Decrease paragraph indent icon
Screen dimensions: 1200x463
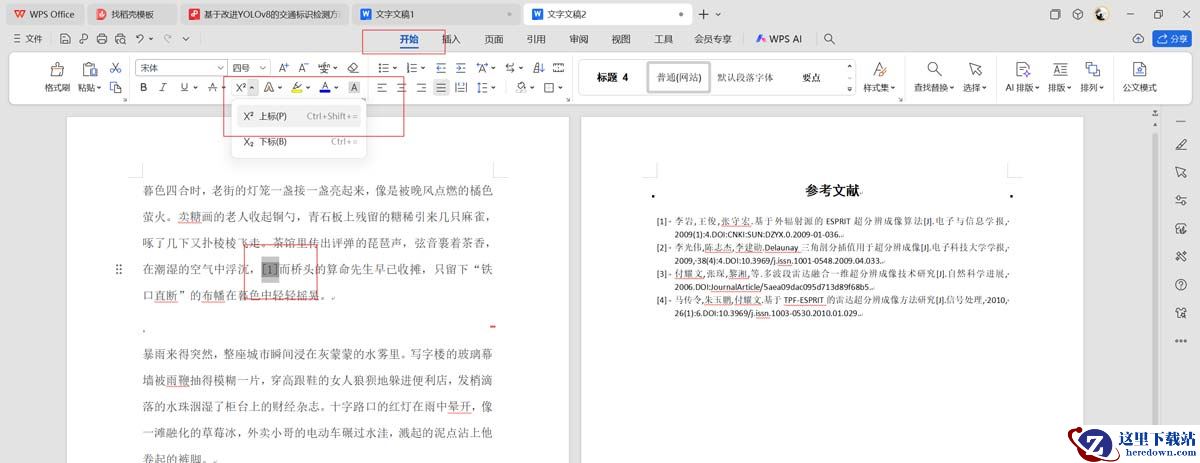coord(439,67)
